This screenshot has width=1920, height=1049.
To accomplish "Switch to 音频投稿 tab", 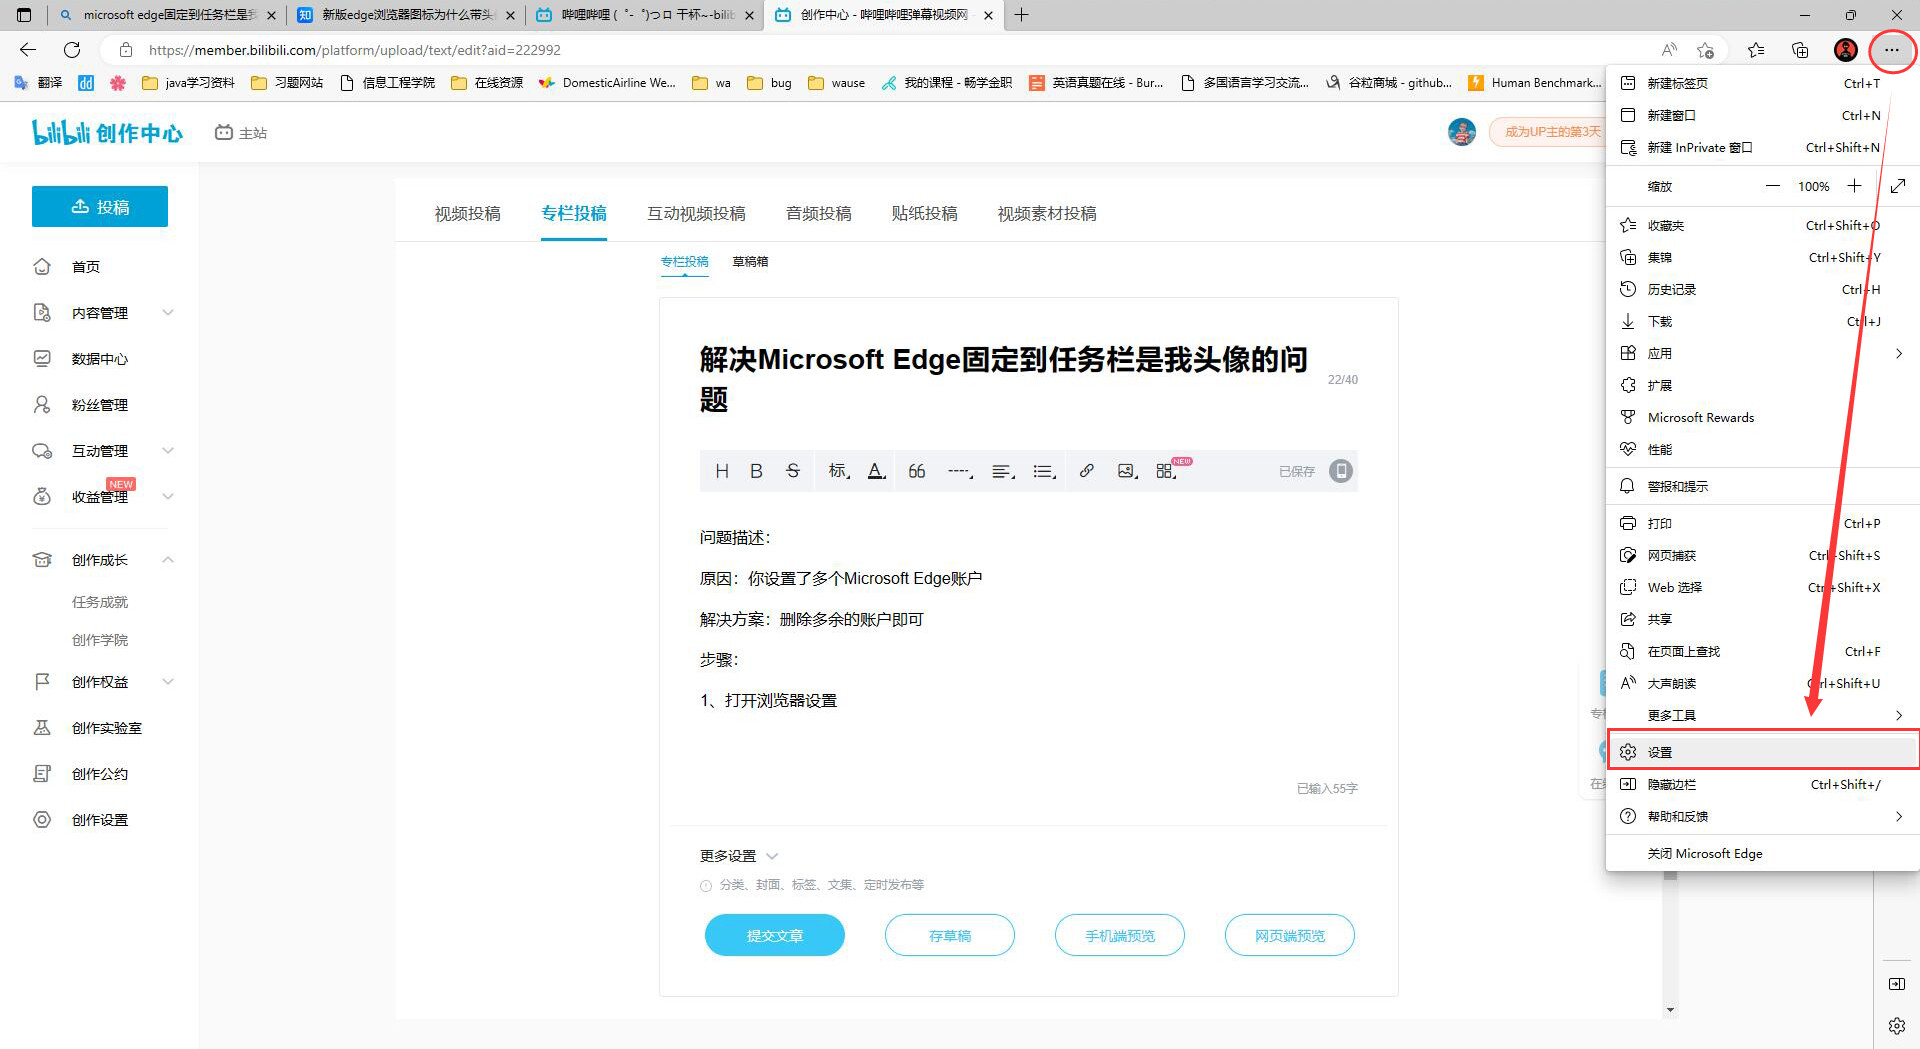I will [818, 214].
